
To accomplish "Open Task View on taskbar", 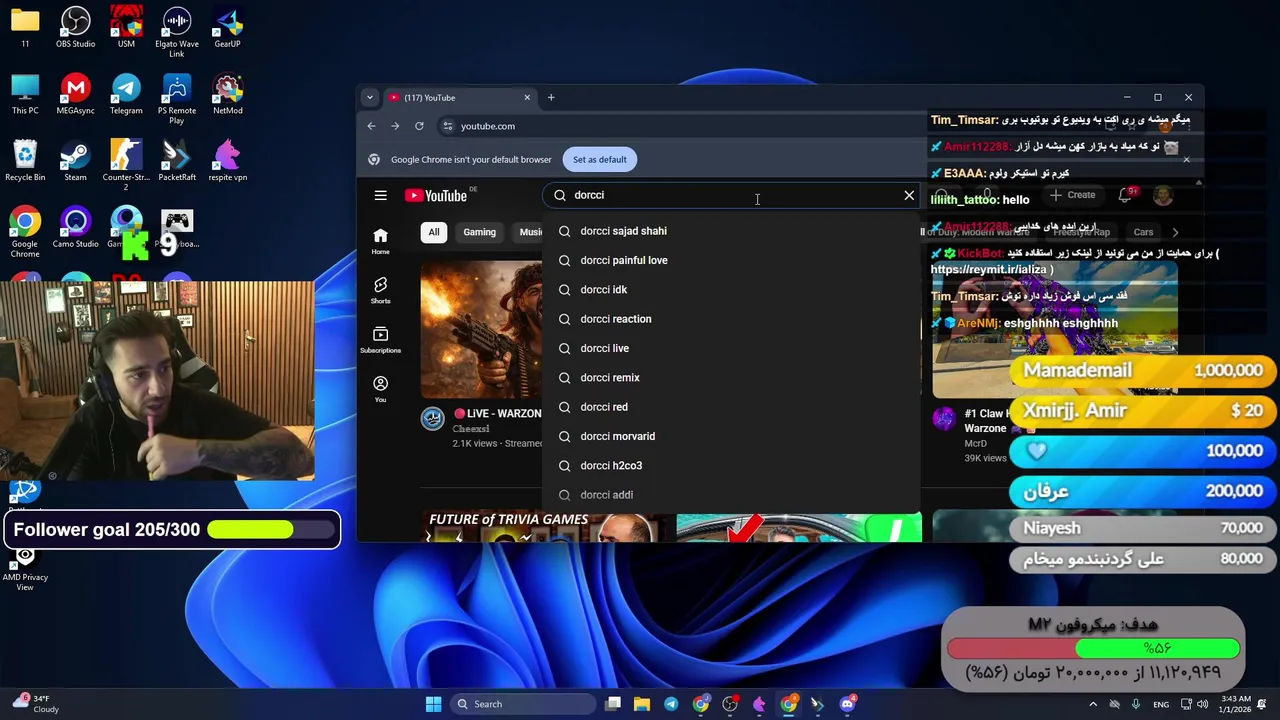I will click(x=613, y=704).
